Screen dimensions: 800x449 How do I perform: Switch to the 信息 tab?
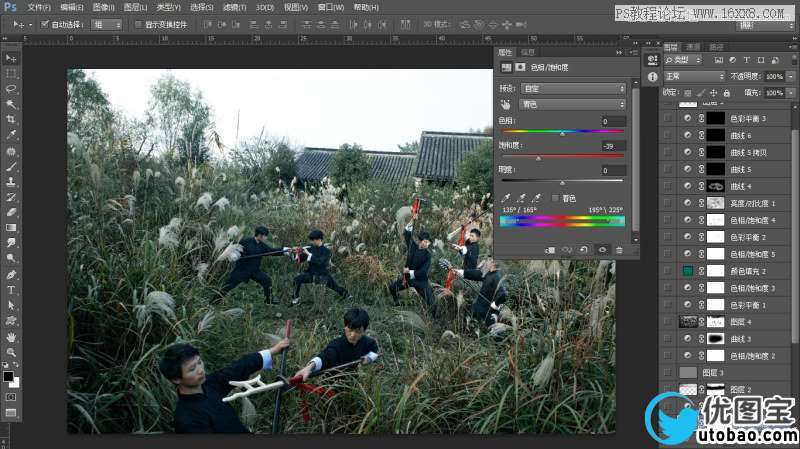(x=528, y=52)
